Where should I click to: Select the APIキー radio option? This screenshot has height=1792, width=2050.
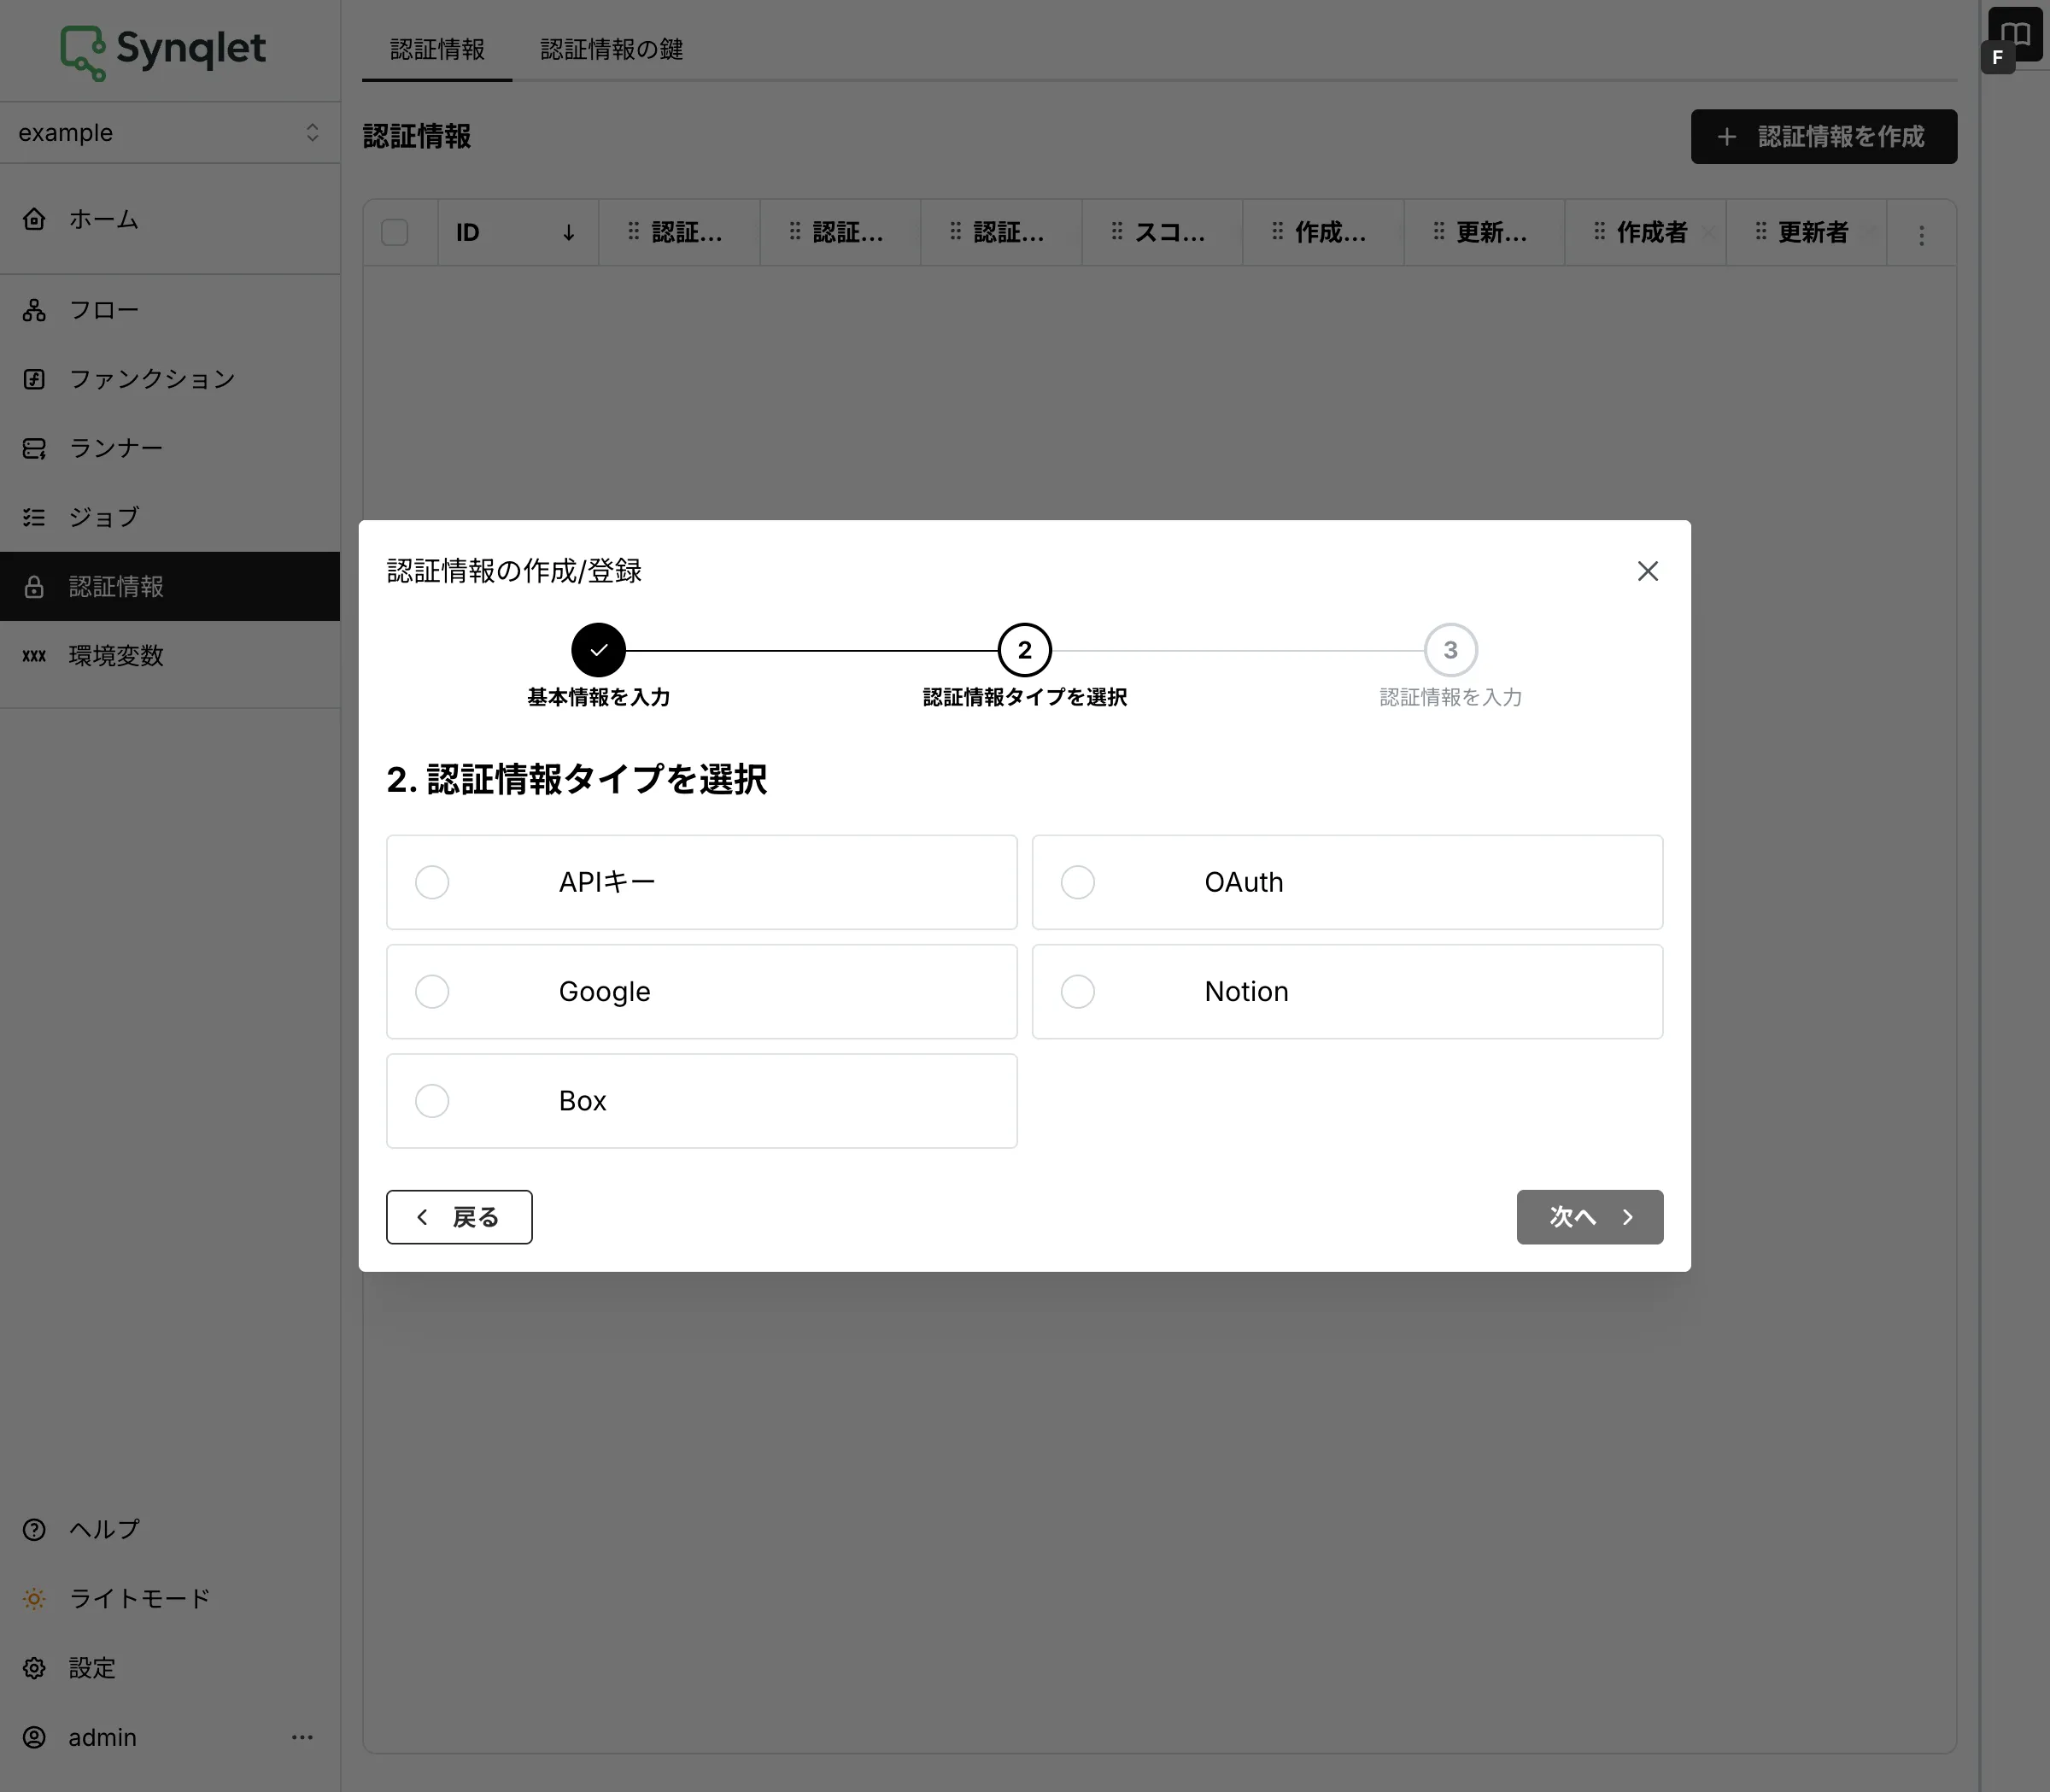pyautogui.click(x=432, y=882)
